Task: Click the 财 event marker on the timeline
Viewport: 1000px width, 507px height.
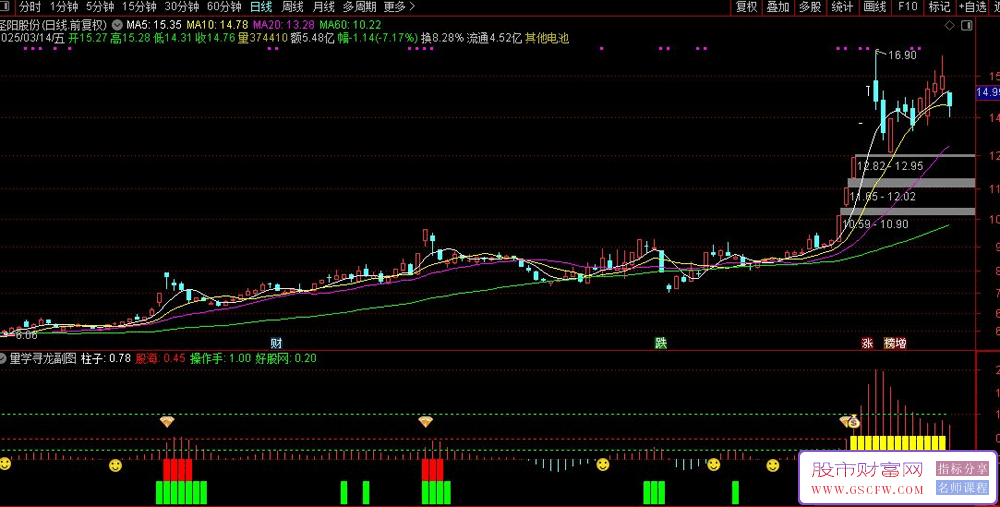Action: tap(276, 343)
